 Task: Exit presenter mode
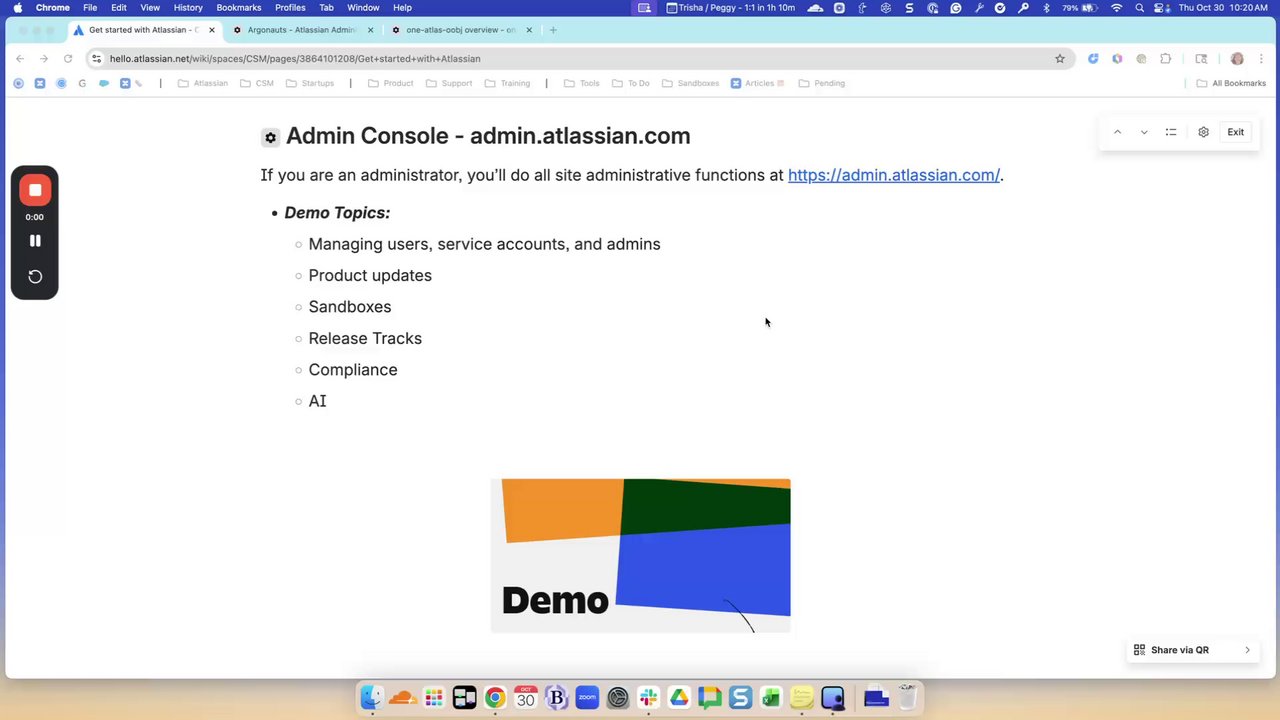[x=1236, y=132]
